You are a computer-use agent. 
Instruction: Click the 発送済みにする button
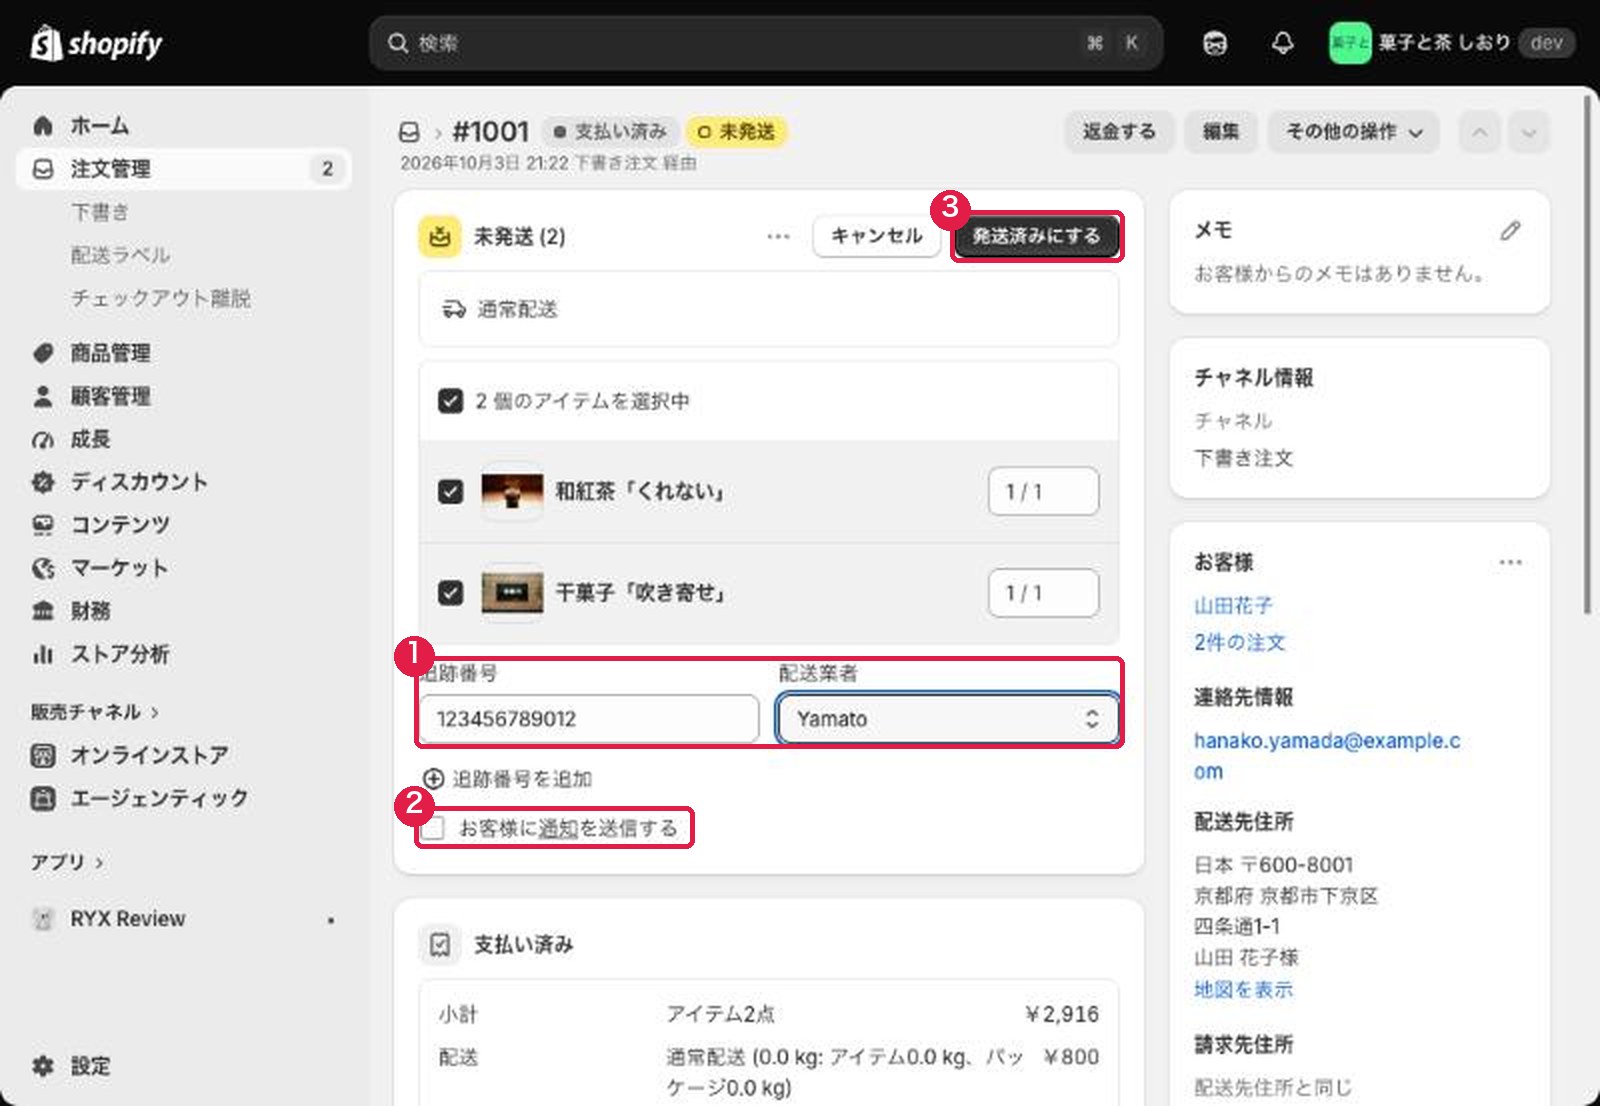click(x=1036, y=236)
